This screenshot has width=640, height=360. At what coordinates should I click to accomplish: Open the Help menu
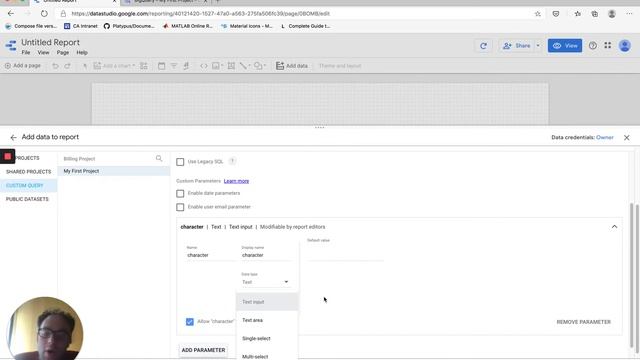82,53
